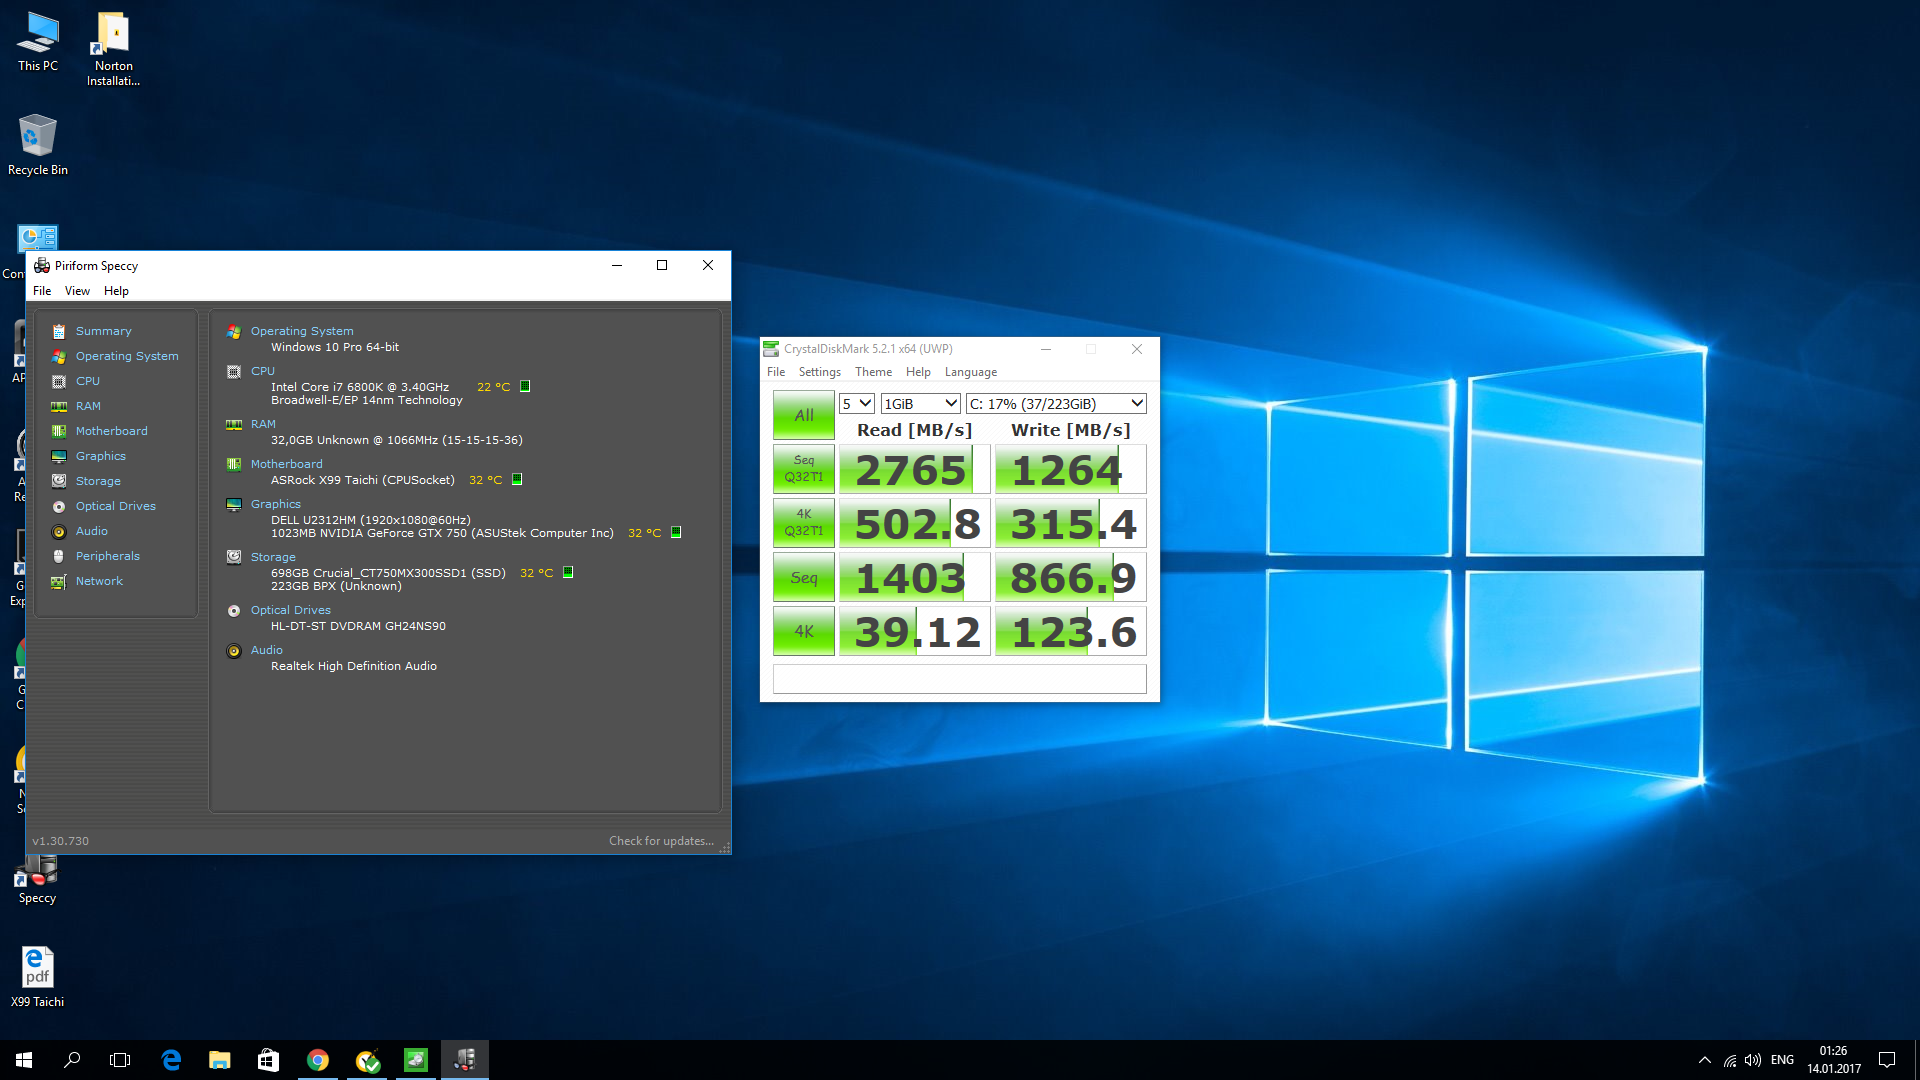The width and height of the screenshot is (1920, 1080).
Task: Open the Optical Drives sidebar entry
Action: click(x=115, y=506)
